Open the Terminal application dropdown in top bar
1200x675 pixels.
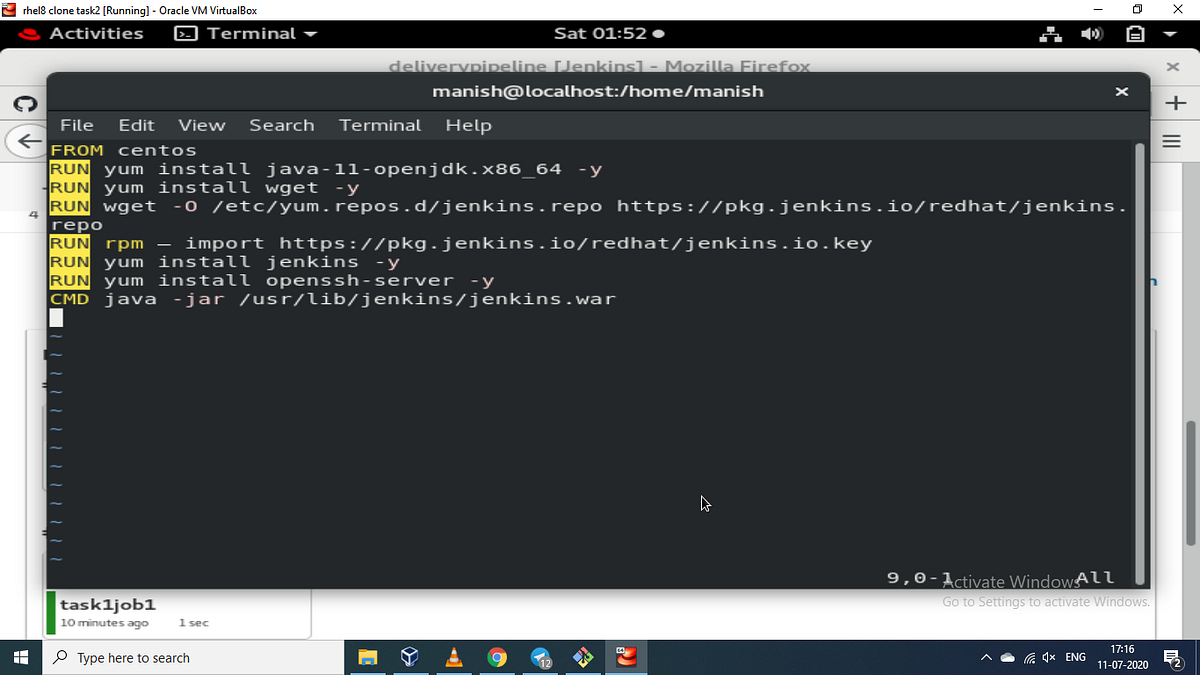coord(245,33)
